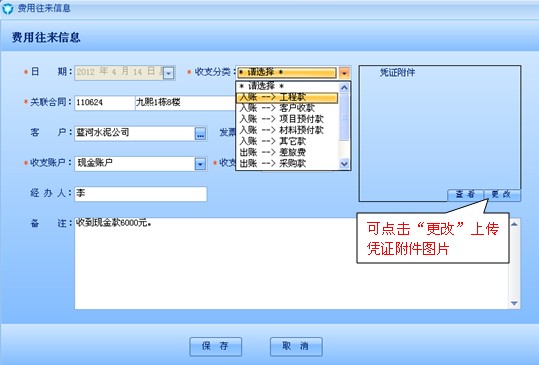Click 保存 button
539x365 pixels.
click(x=216, y=346)
